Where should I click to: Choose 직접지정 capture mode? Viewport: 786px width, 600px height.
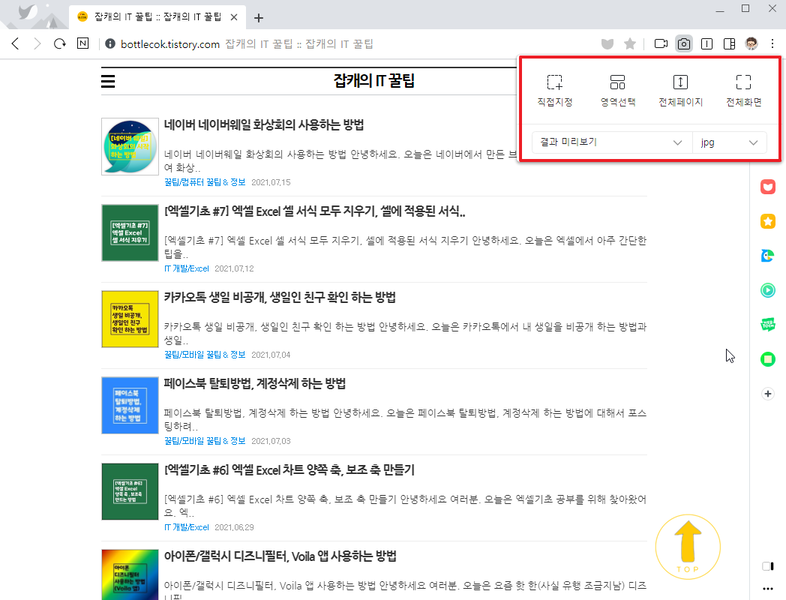tap(554, 90)
